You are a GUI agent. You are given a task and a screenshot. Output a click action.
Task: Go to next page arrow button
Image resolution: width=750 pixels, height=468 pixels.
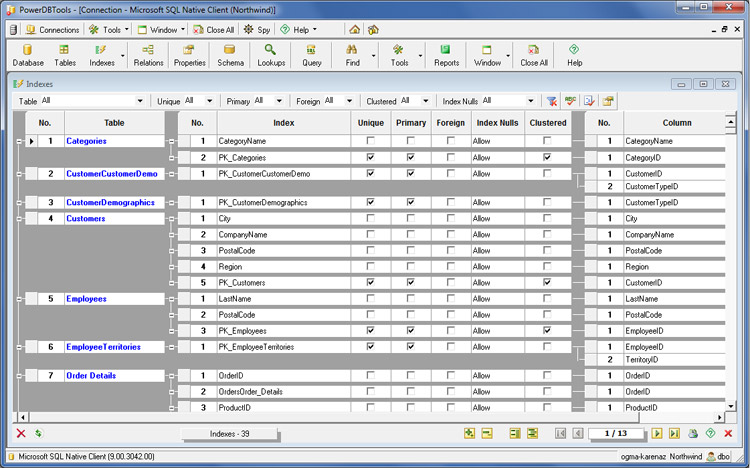point(657,433)
